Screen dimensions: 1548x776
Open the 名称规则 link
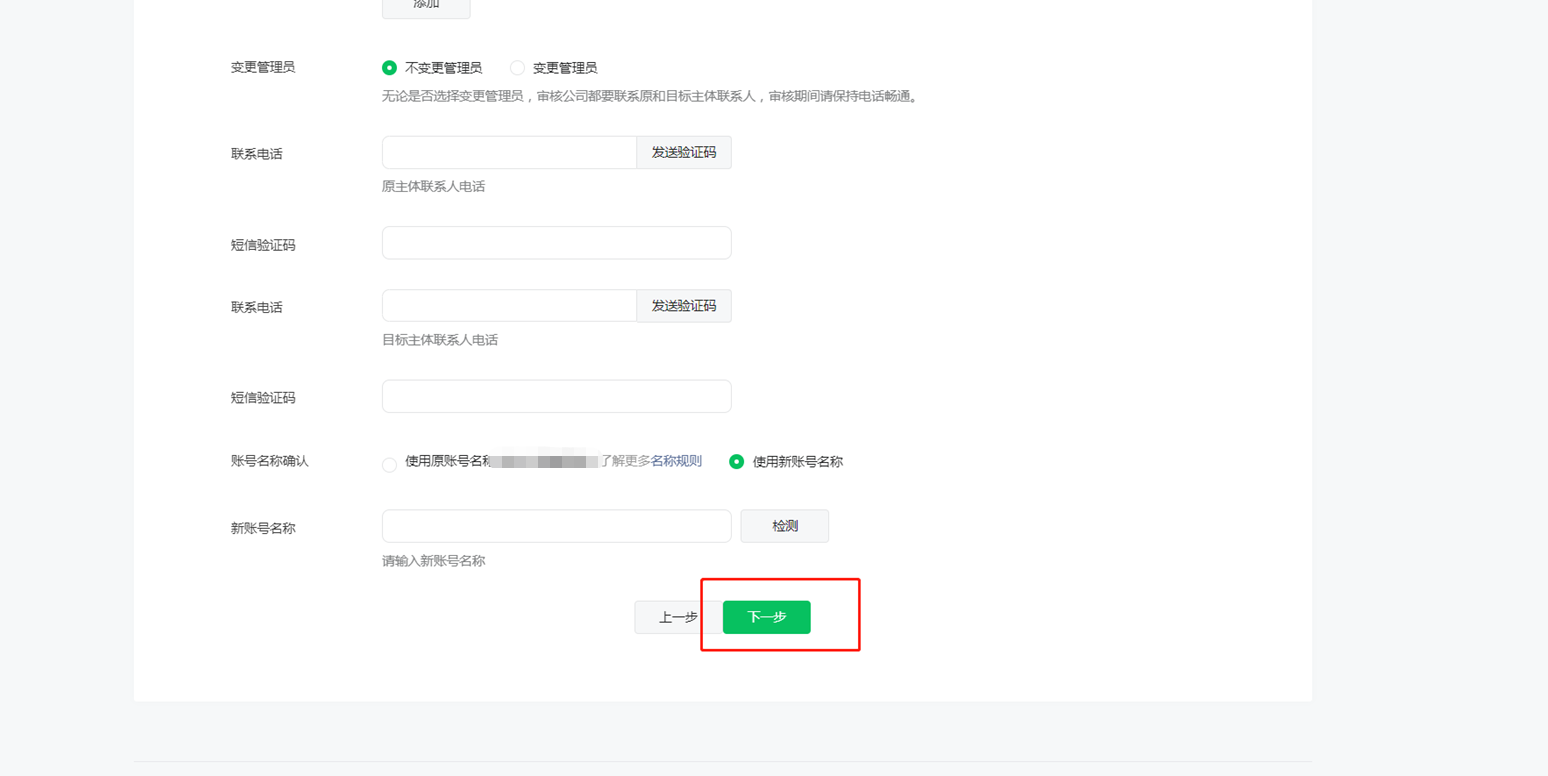point(676,461)
